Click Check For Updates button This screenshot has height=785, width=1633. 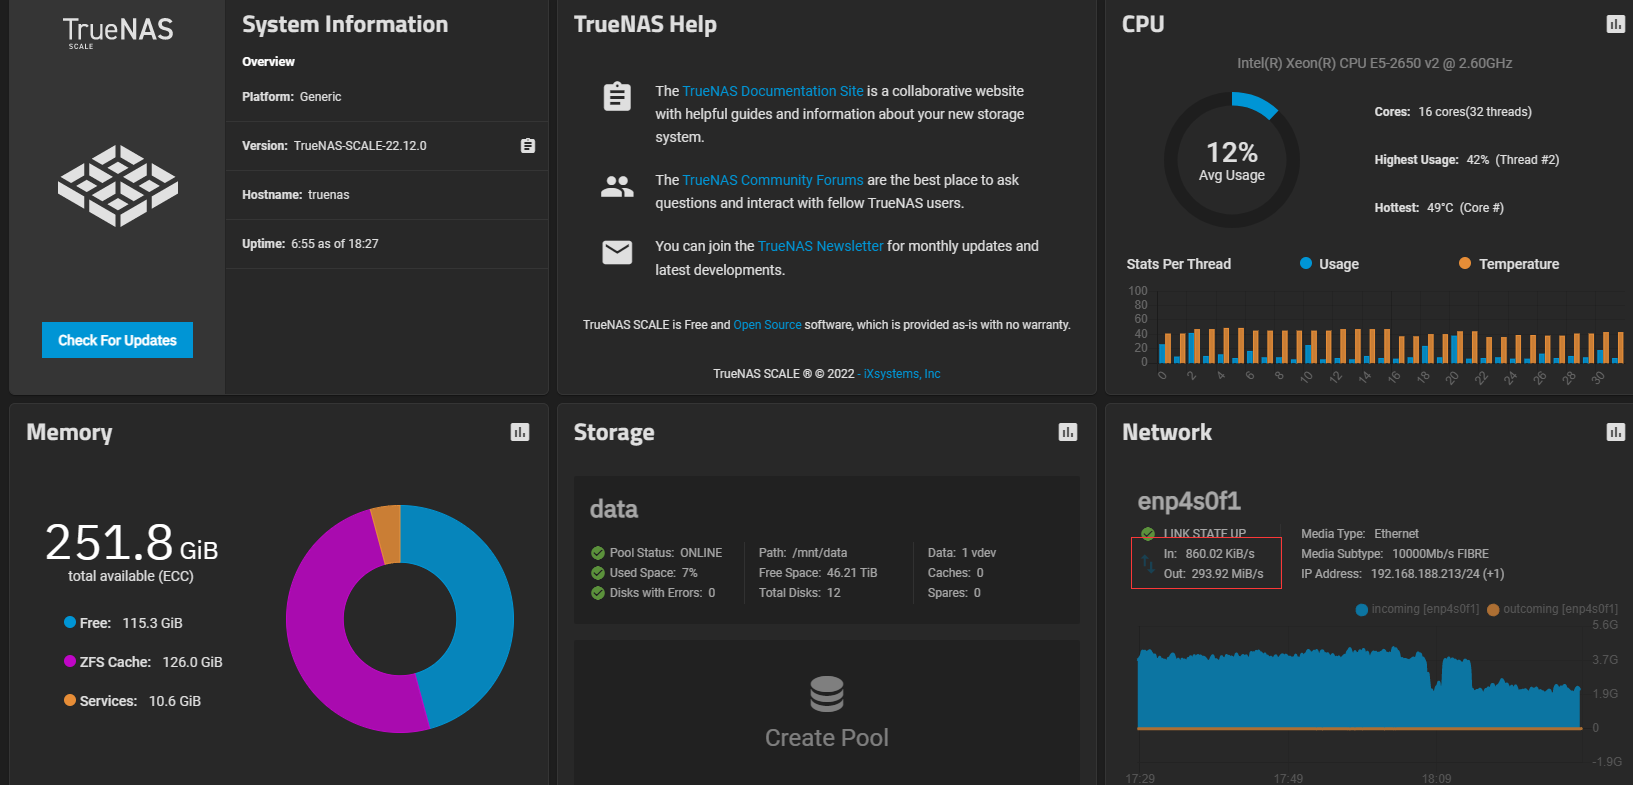(117, 340)
